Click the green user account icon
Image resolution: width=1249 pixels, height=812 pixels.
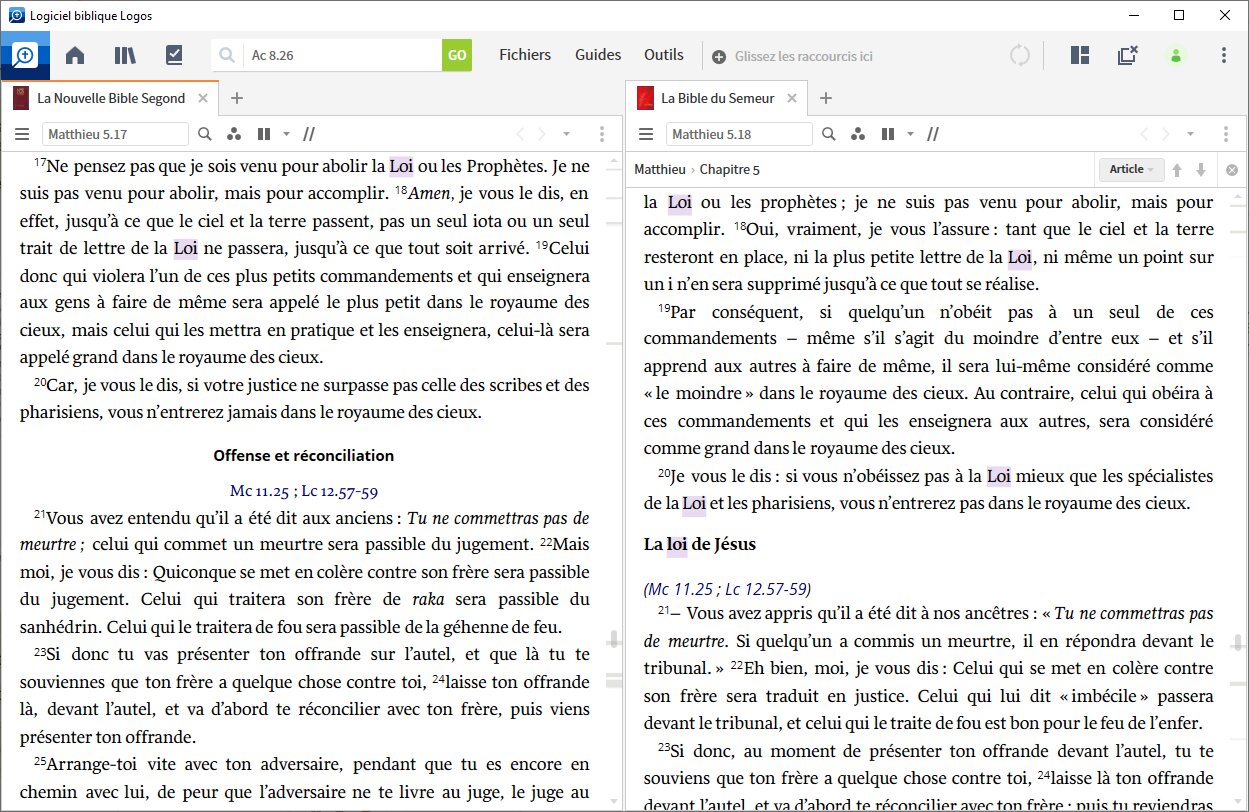1176,56
